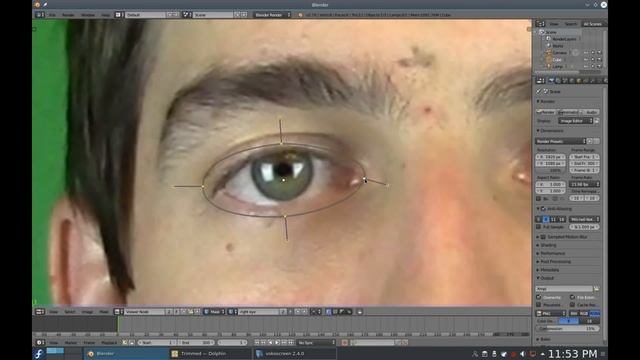Switch to World properties tab icon
This screenshot has width=640, height=360.
pyautogui.click(x=572, y=80)
